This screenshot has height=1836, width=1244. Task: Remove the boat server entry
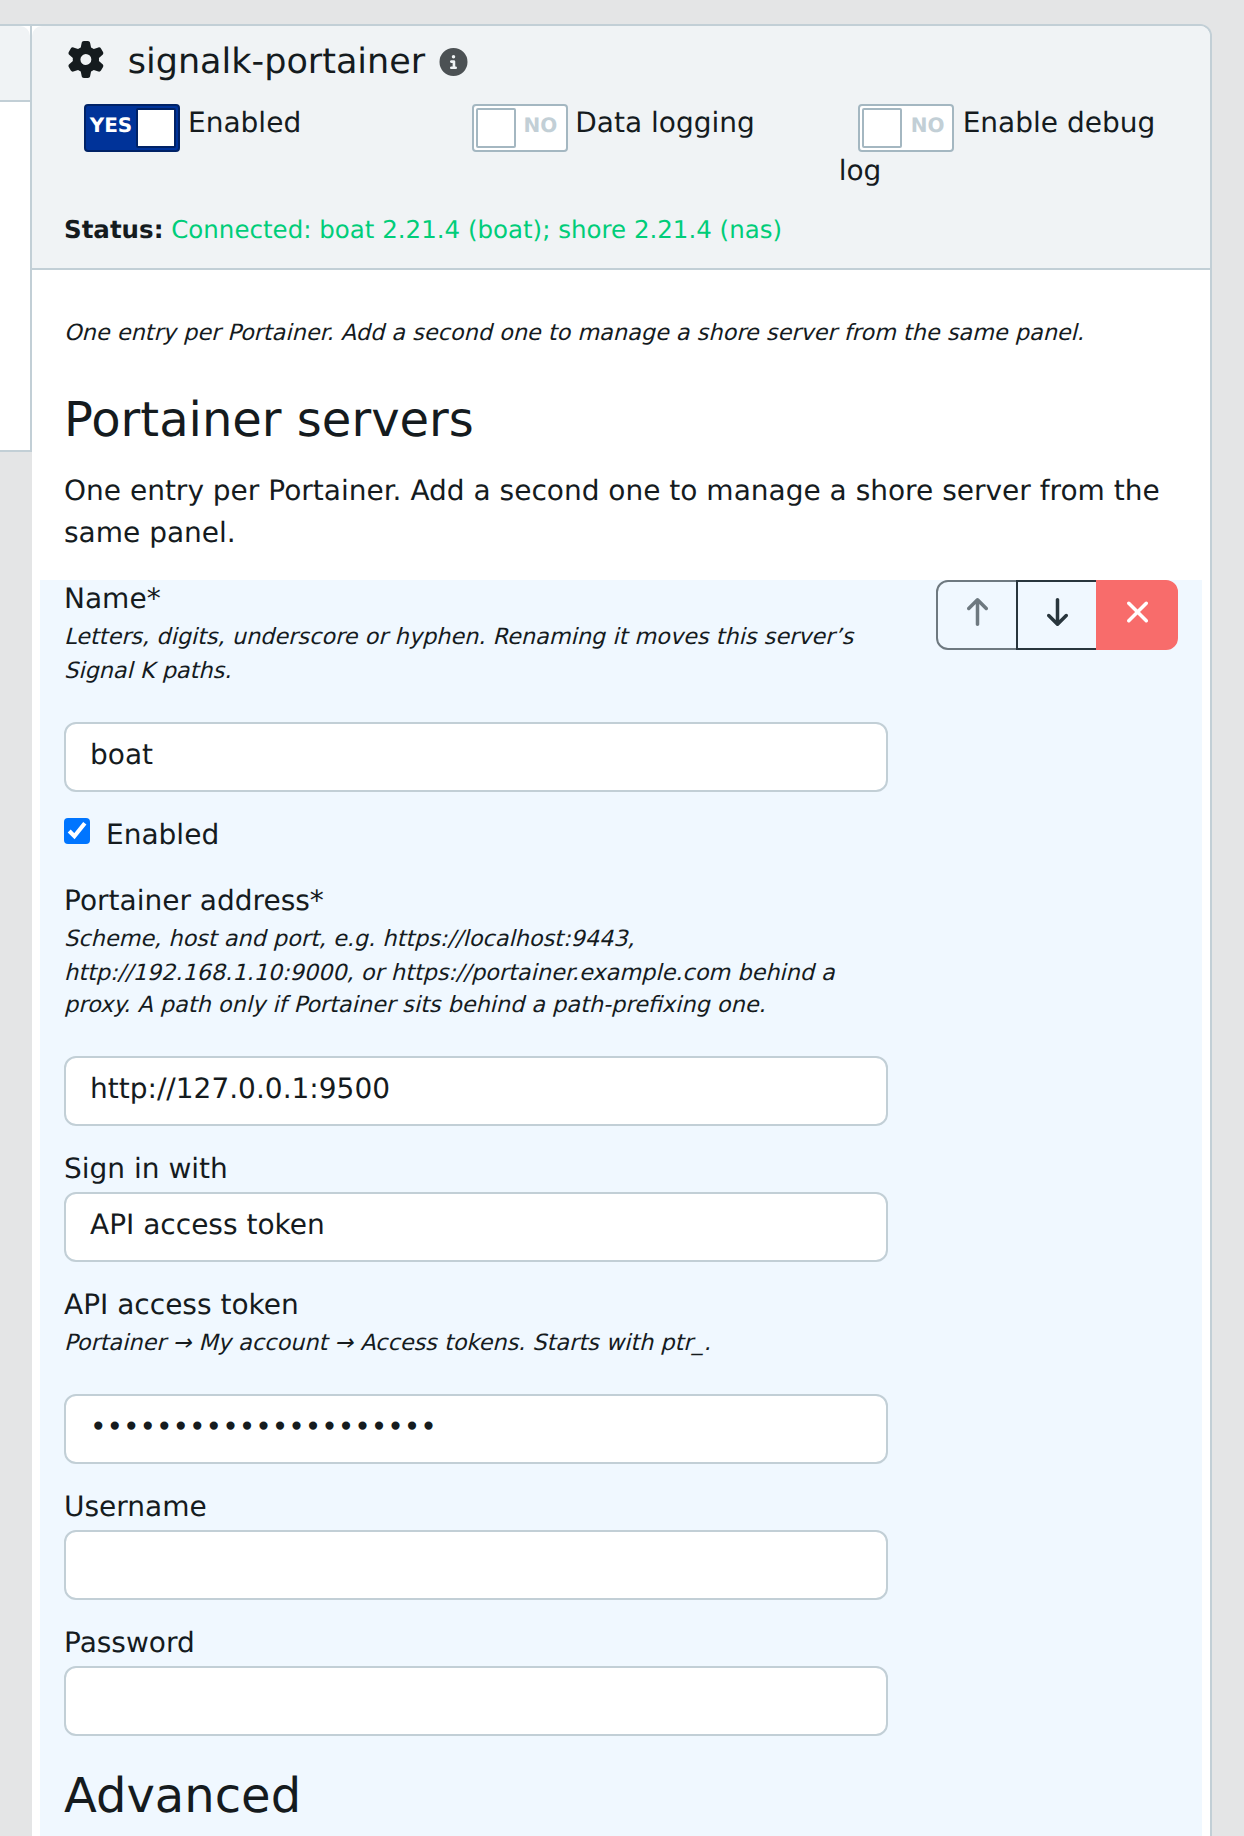[x=1137, y=613]
